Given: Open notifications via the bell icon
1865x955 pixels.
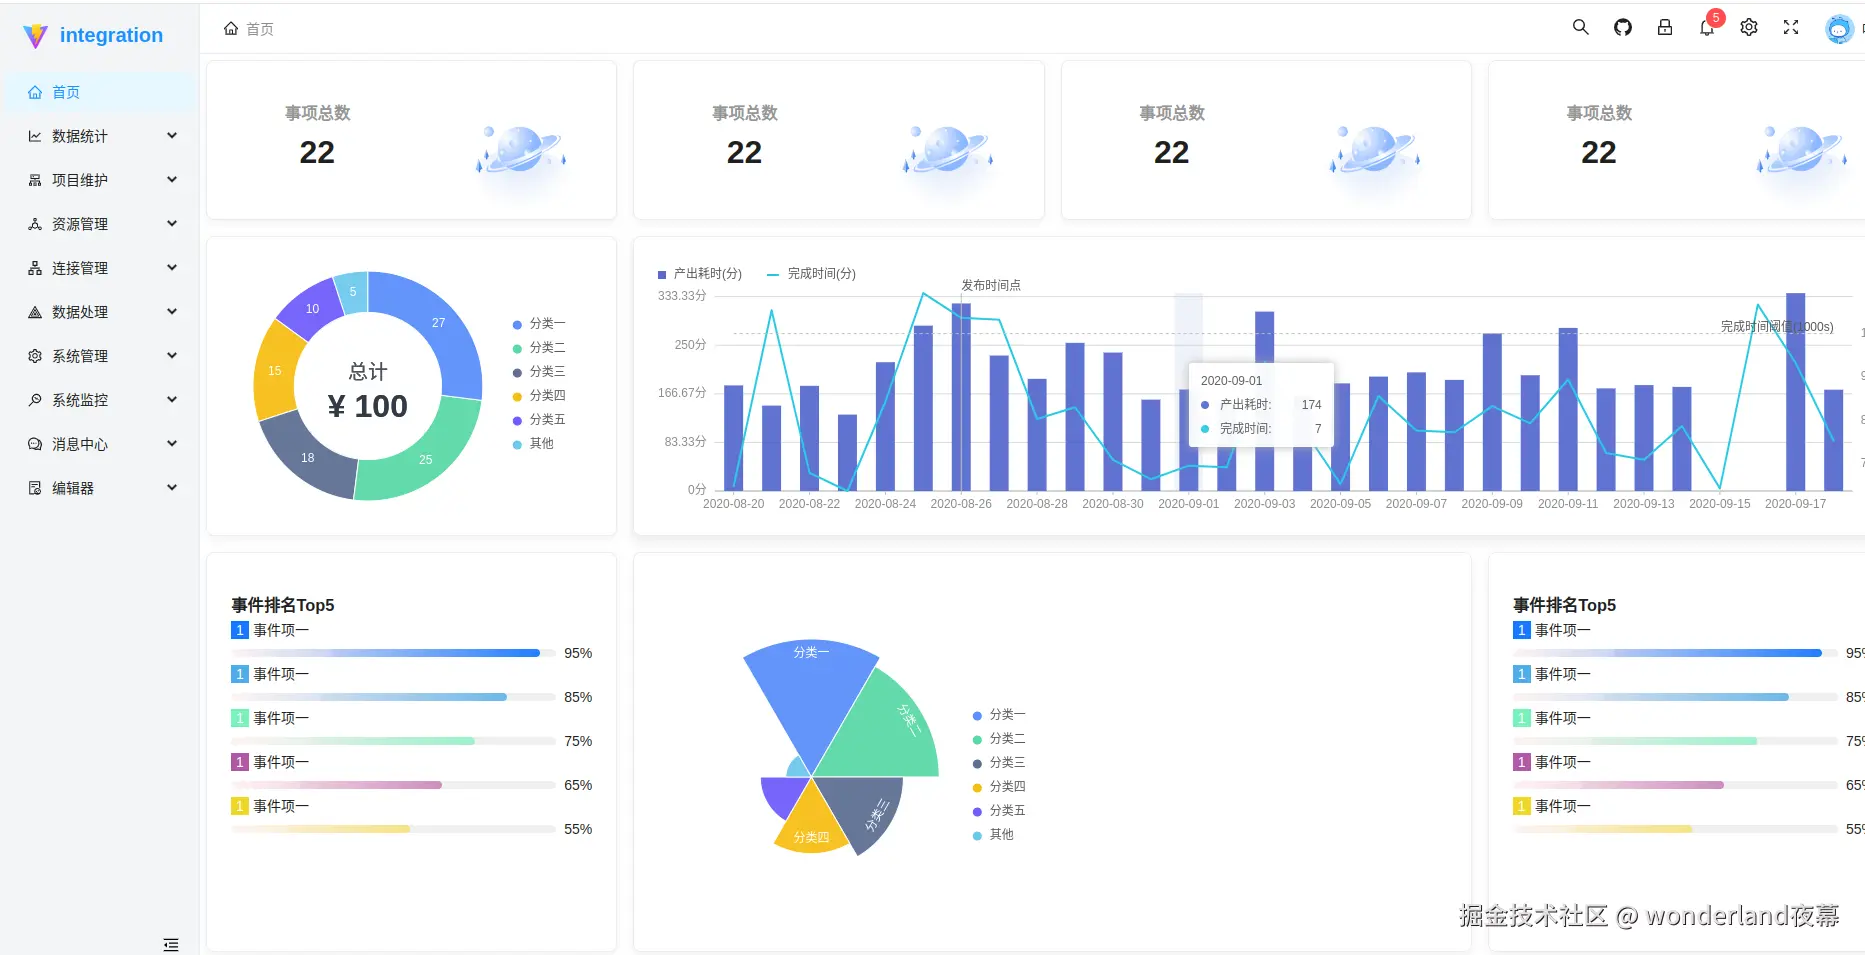Looking at the screenshot, I should click(x=1707, y=27).
